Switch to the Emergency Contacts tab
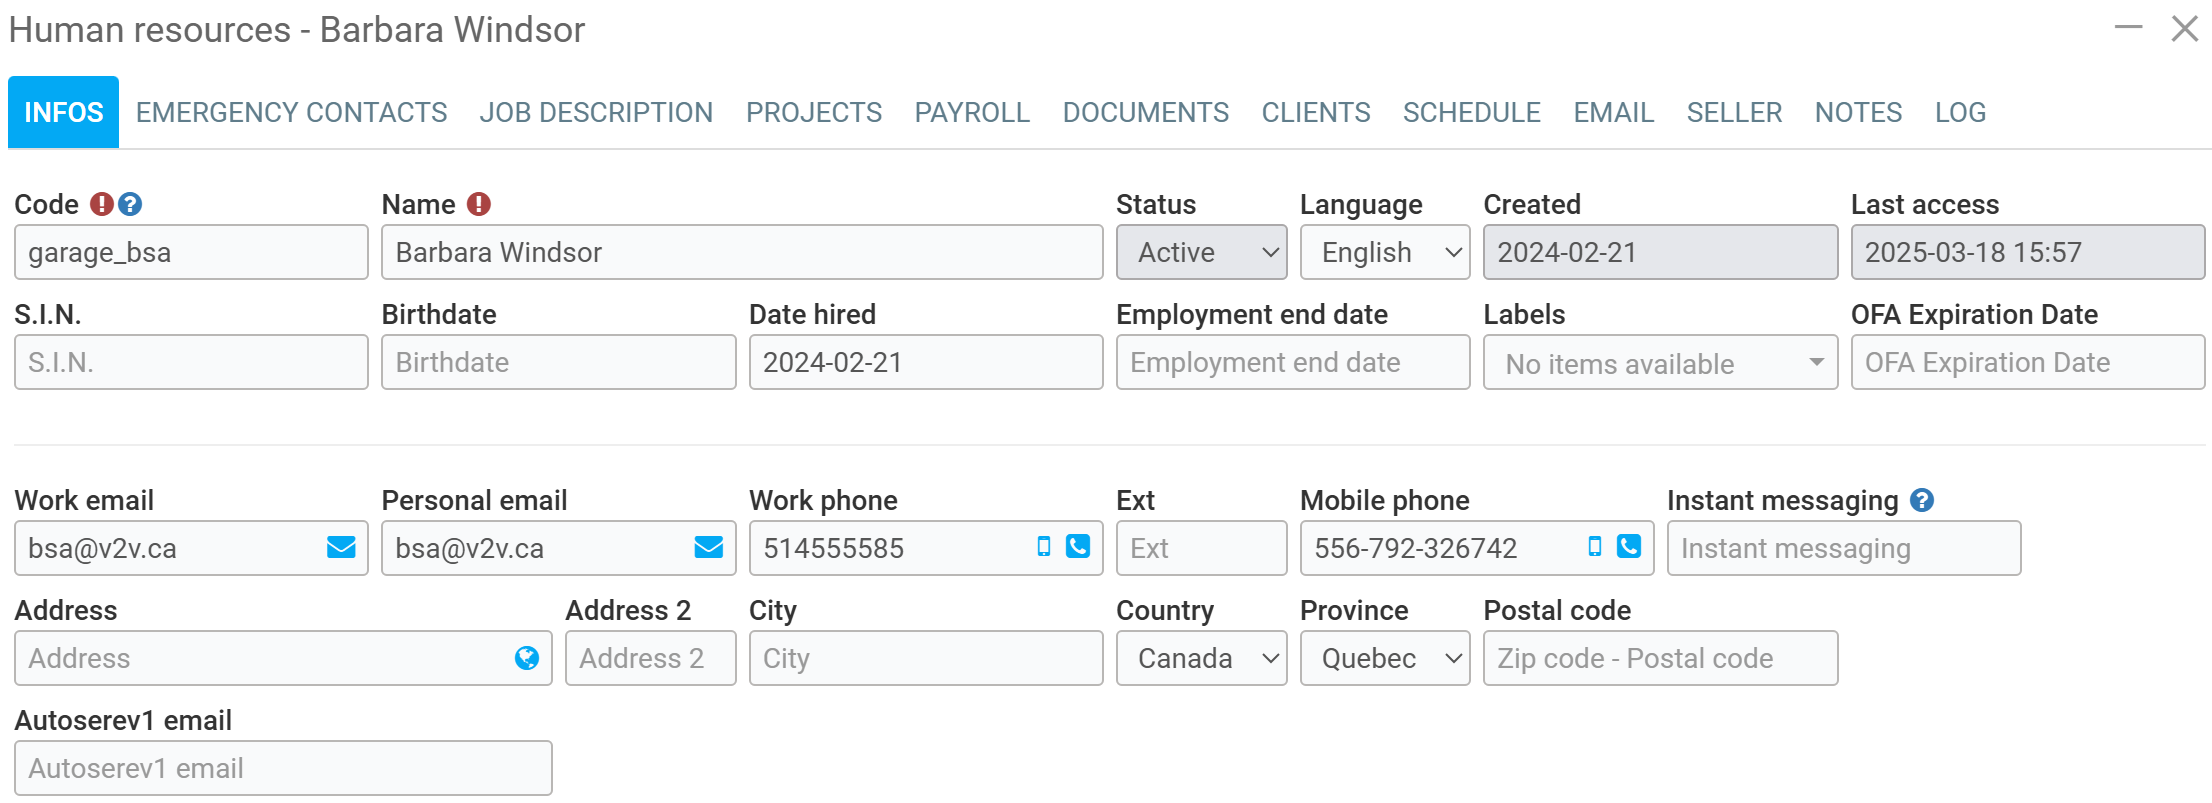Viewport: 2212px width, 803px height. point(291,112)
